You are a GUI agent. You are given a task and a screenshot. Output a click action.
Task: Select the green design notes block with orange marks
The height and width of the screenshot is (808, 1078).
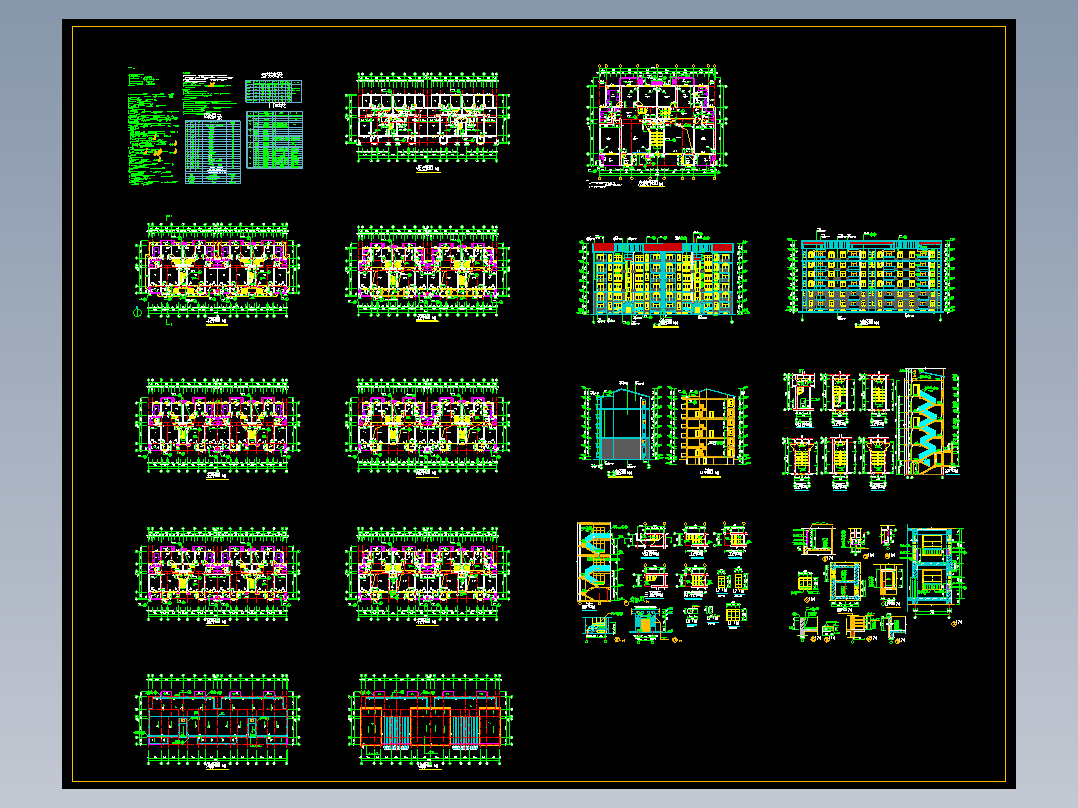tap(153, 127)
